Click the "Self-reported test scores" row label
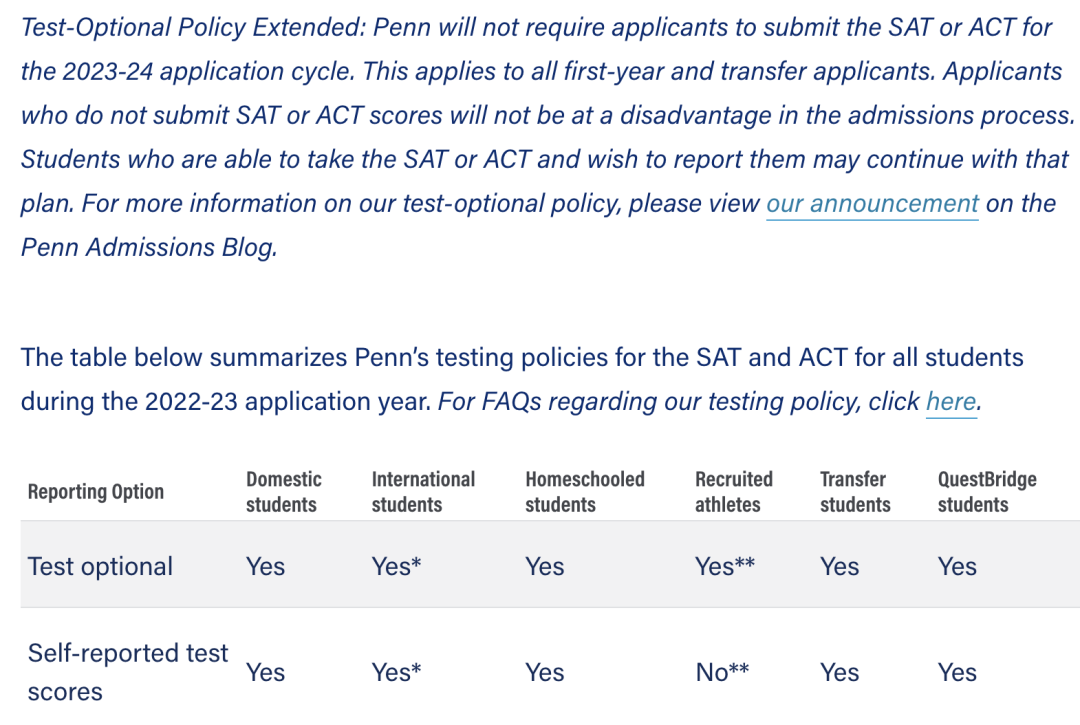Image resolution: width=1080 pixels, height=725 pixels. (128, 672)
